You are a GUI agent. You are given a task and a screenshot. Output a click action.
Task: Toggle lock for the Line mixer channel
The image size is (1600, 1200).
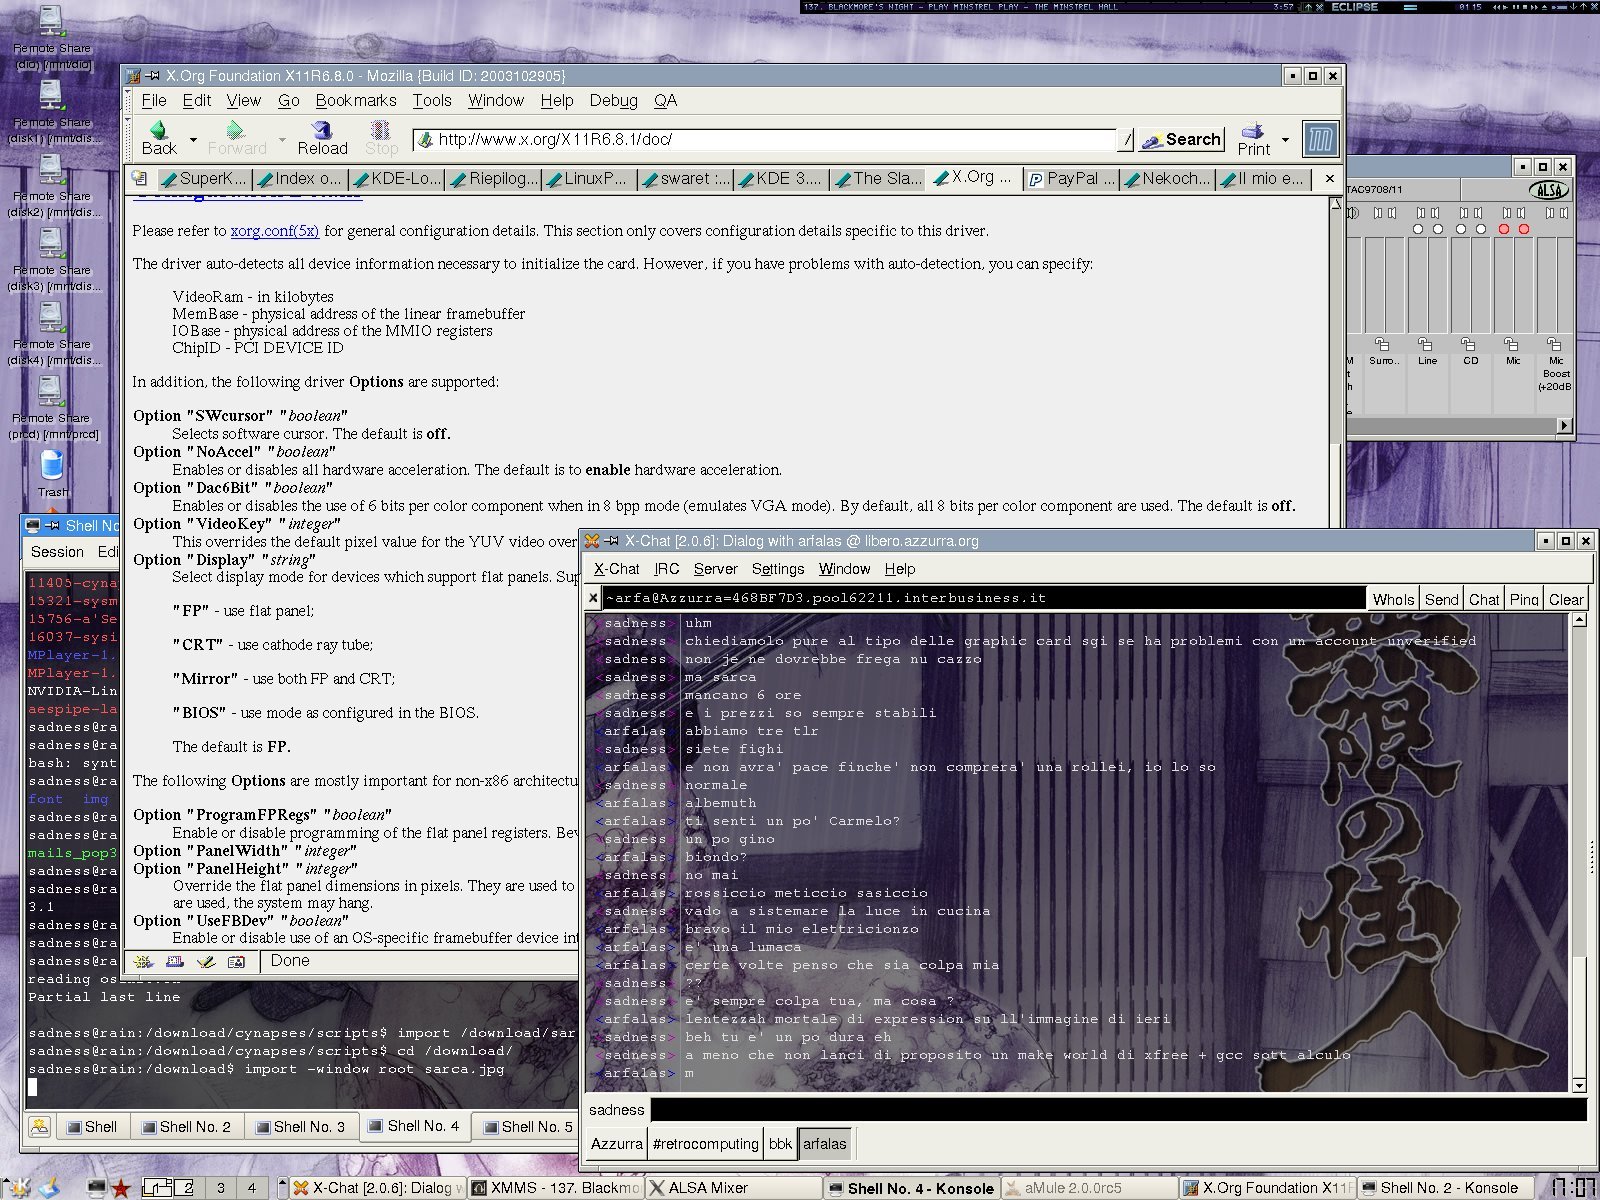tap(1425, 344)
